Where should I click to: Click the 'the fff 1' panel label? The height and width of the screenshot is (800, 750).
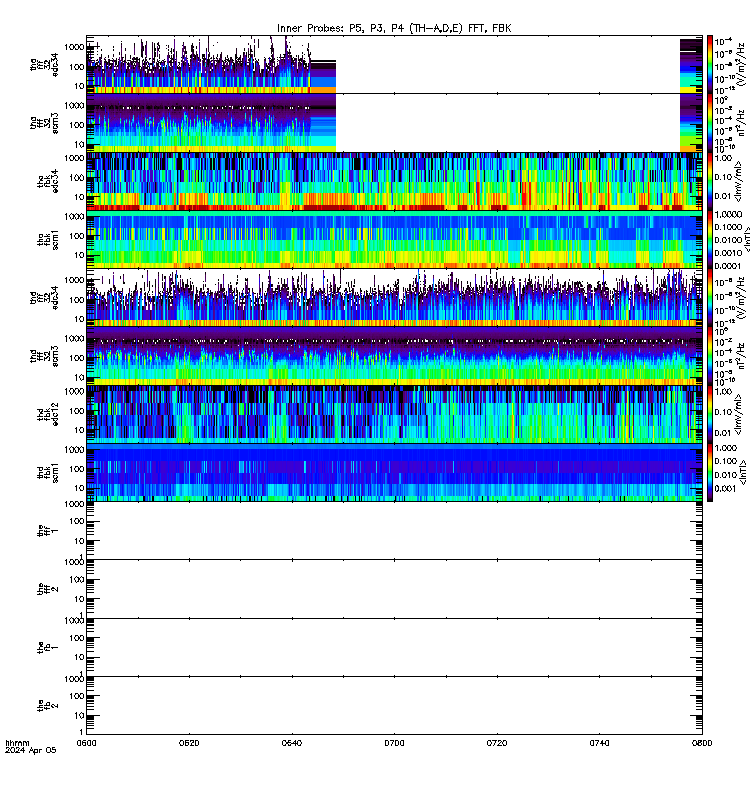pos(48,531)
